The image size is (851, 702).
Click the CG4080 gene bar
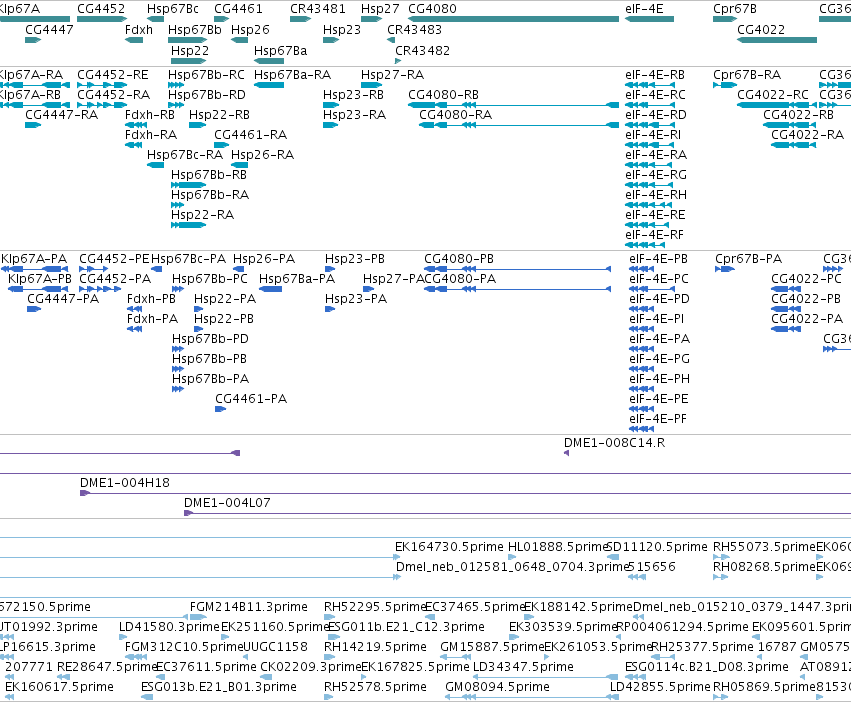(x=513, y=19)
